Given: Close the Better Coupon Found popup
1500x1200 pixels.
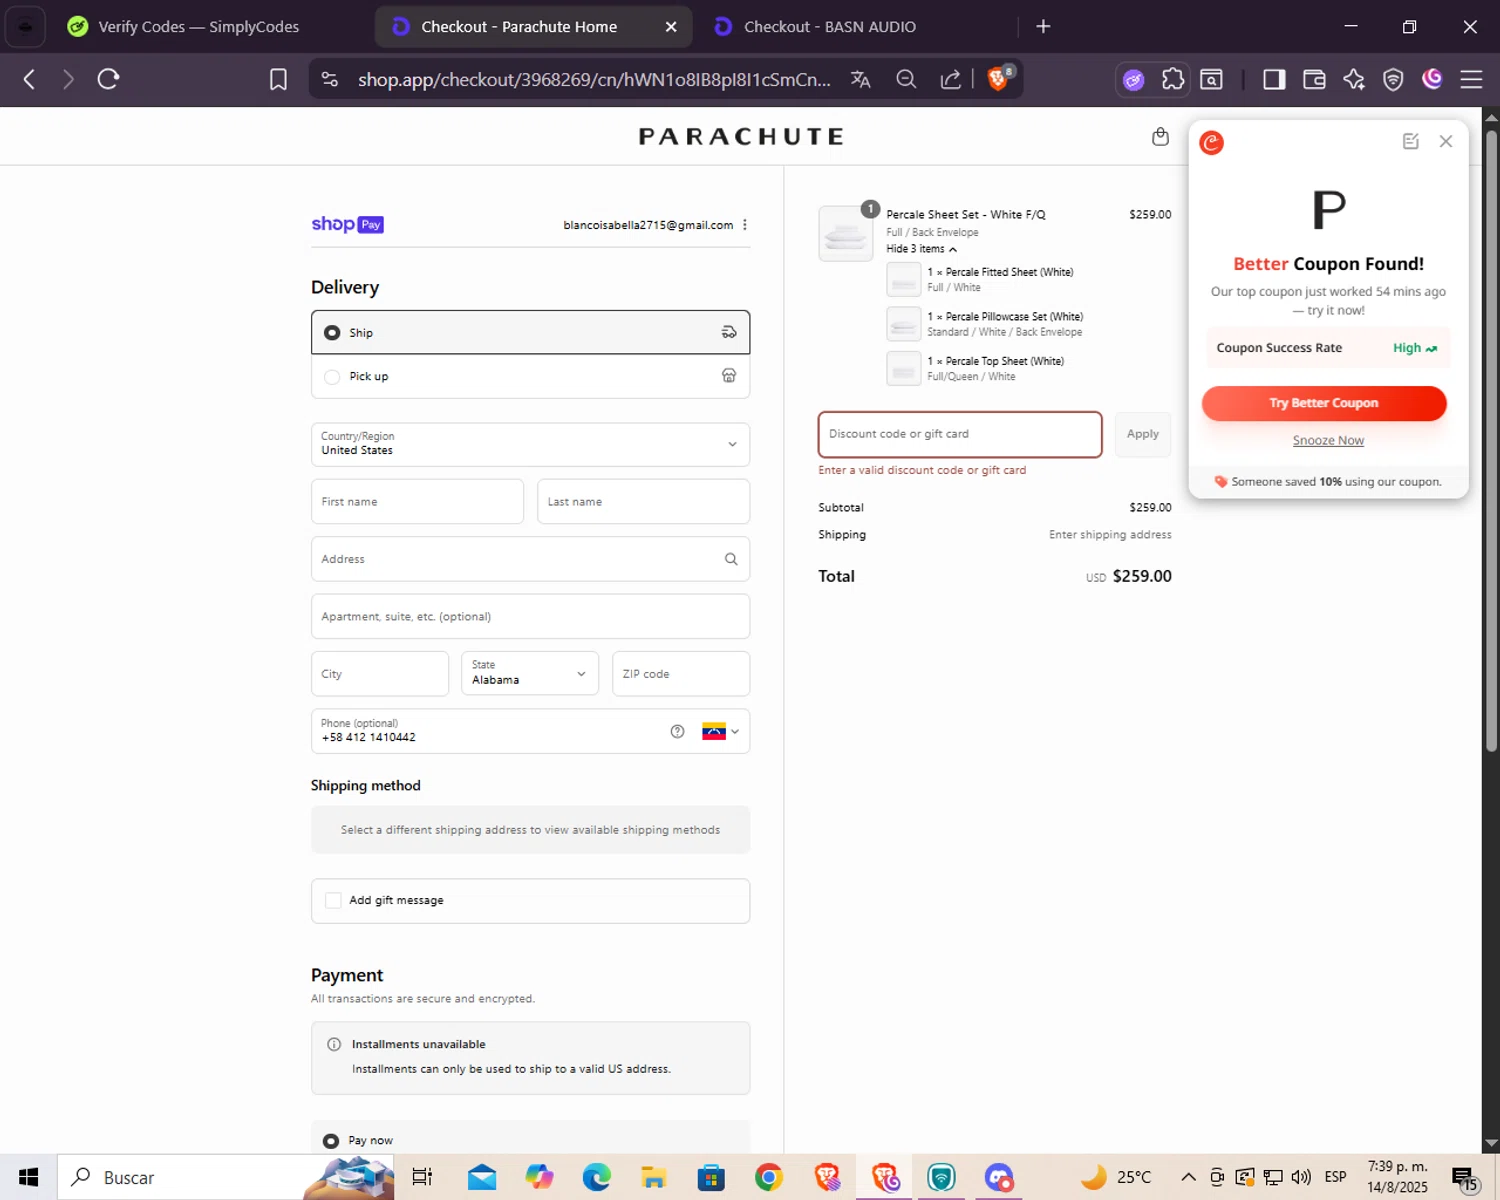Looking at the screenshot, I should click(1446, 141).
